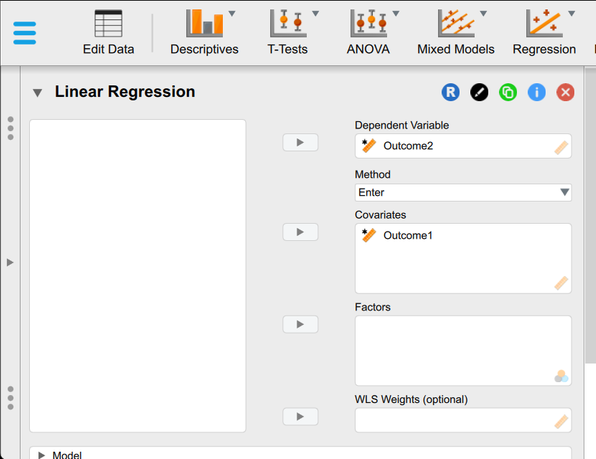
Task: Click the dropdown arrow beside Mixed Models
Action: coord(483,14)
